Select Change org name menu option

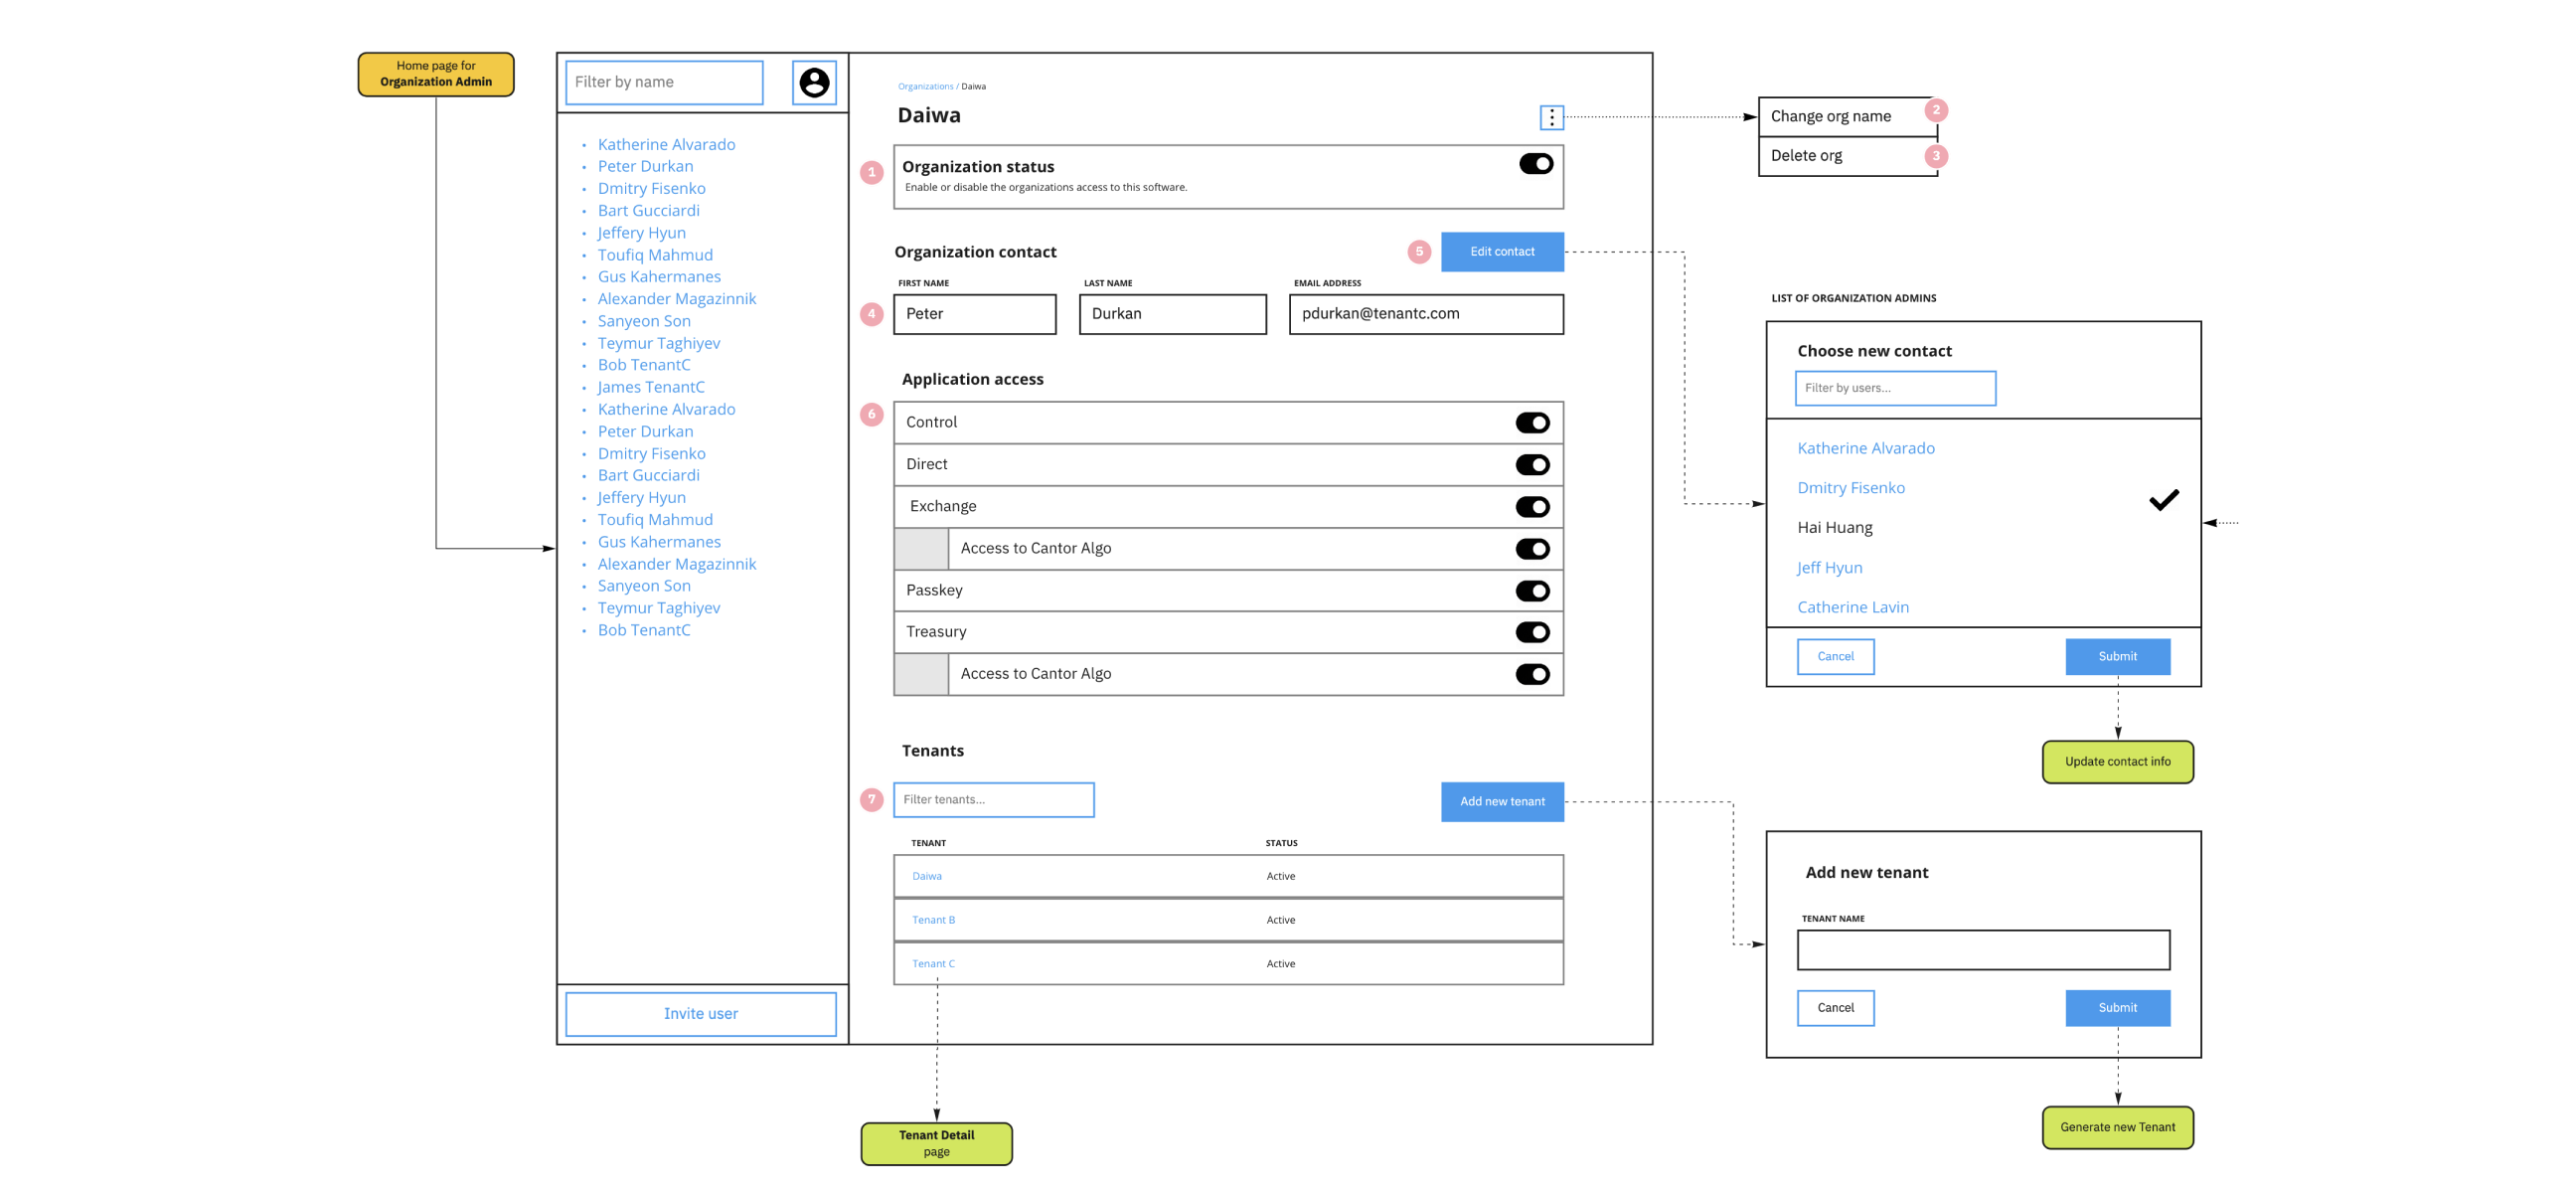(x=1830, y=116)
